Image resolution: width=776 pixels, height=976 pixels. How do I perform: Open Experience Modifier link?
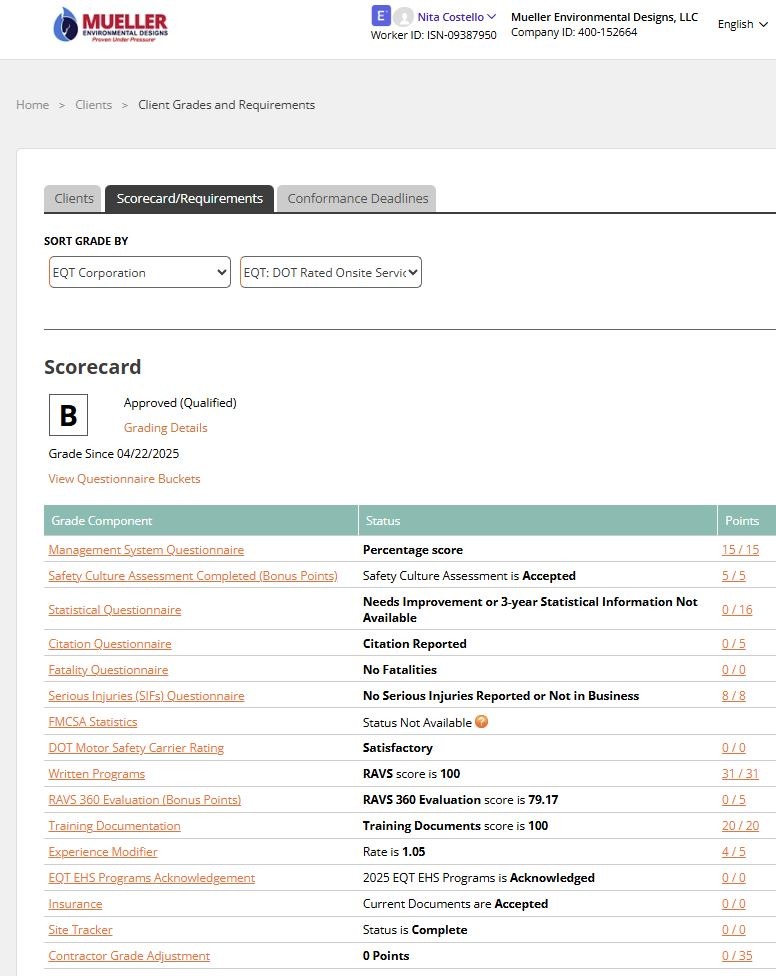(x=103, y=852)
